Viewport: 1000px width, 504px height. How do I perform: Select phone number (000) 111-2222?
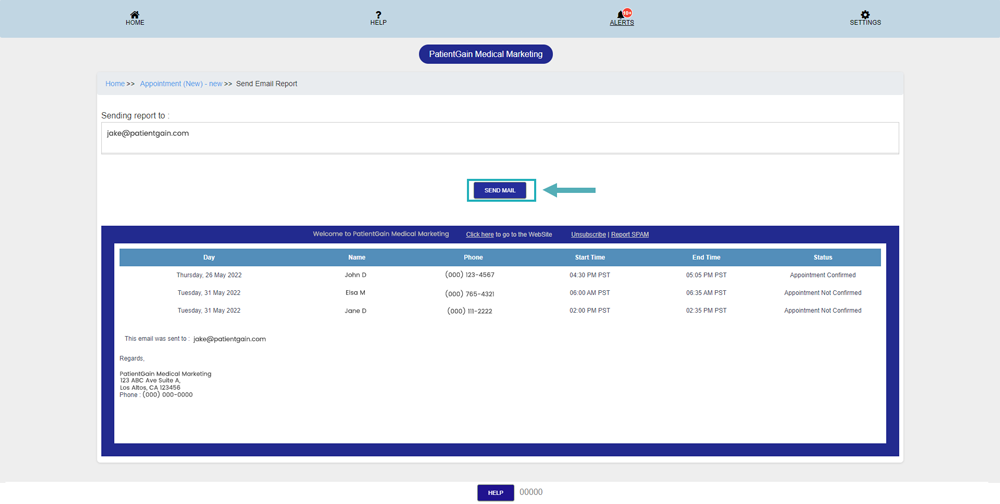coord(470,311)
